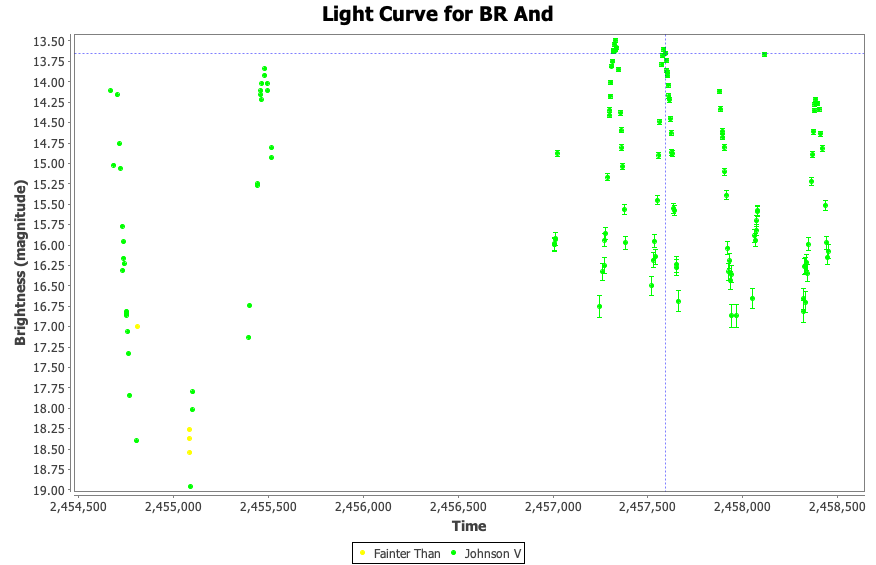The height and width of the screenshot is (565, 876).
Task: Click the 15.00 tick label on brightness axis
Action: (49, 164)
